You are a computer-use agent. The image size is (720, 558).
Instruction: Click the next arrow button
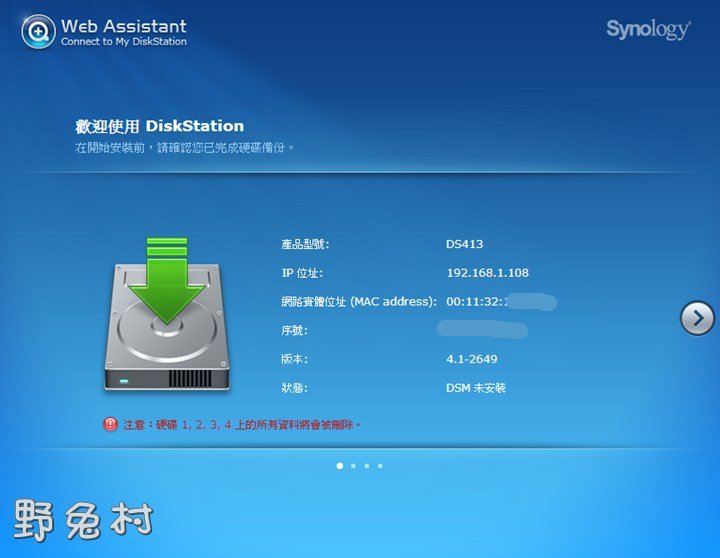(x=697, y=318)
